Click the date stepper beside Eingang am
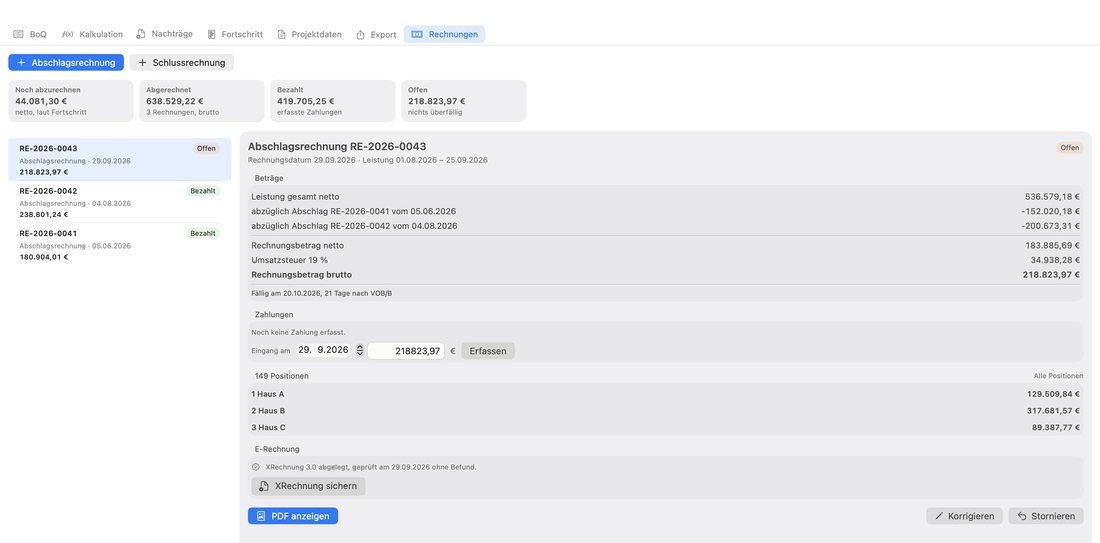1100x543 pixels. (x=359, y=350)
